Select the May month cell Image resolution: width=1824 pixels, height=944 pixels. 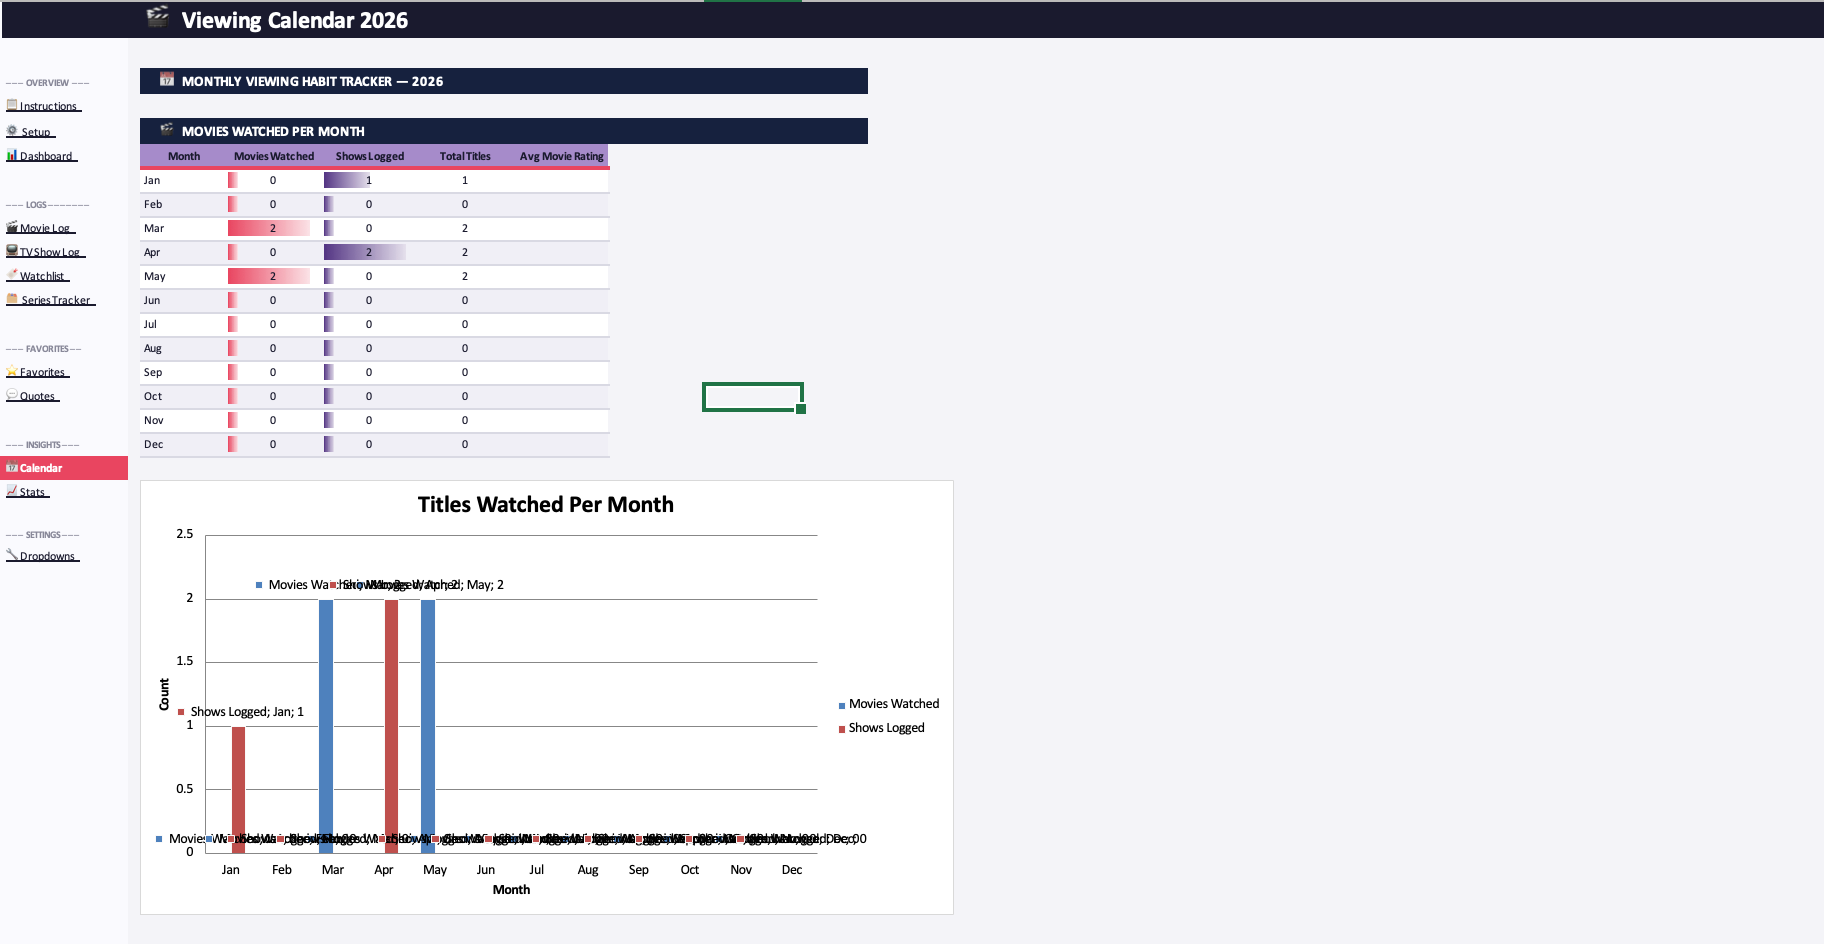pyautogui.click(x=184, y=276)
